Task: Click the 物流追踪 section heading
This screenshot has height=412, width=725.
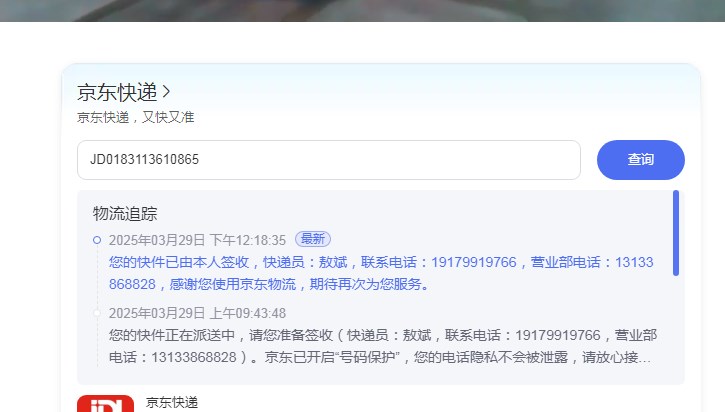Action: pyautogui.click(x=125, y=214)
